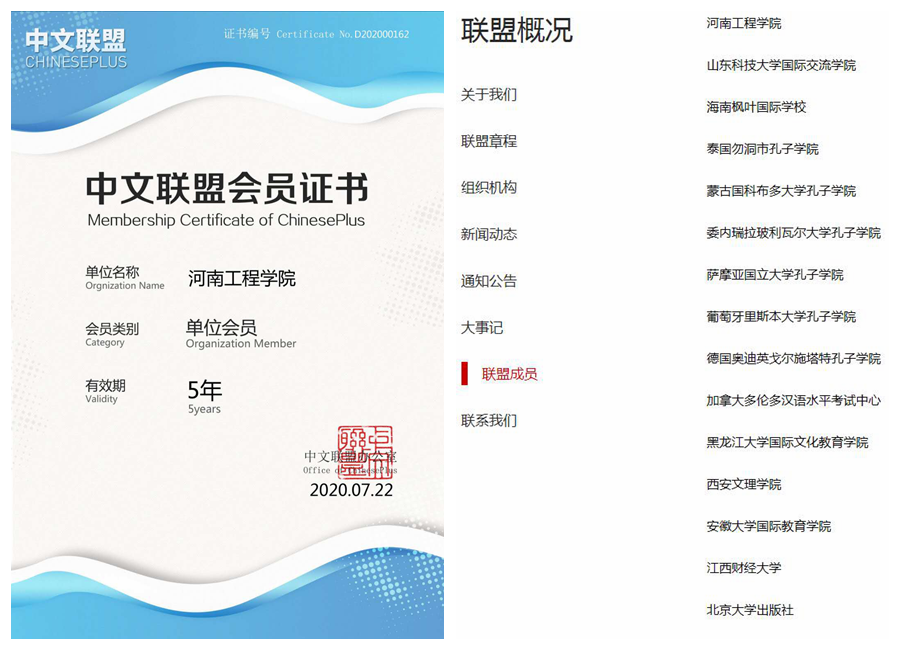Select 德国奥迪英戈尔施塔特孔子学院 link
900x650 pixels.
point(793,359)
